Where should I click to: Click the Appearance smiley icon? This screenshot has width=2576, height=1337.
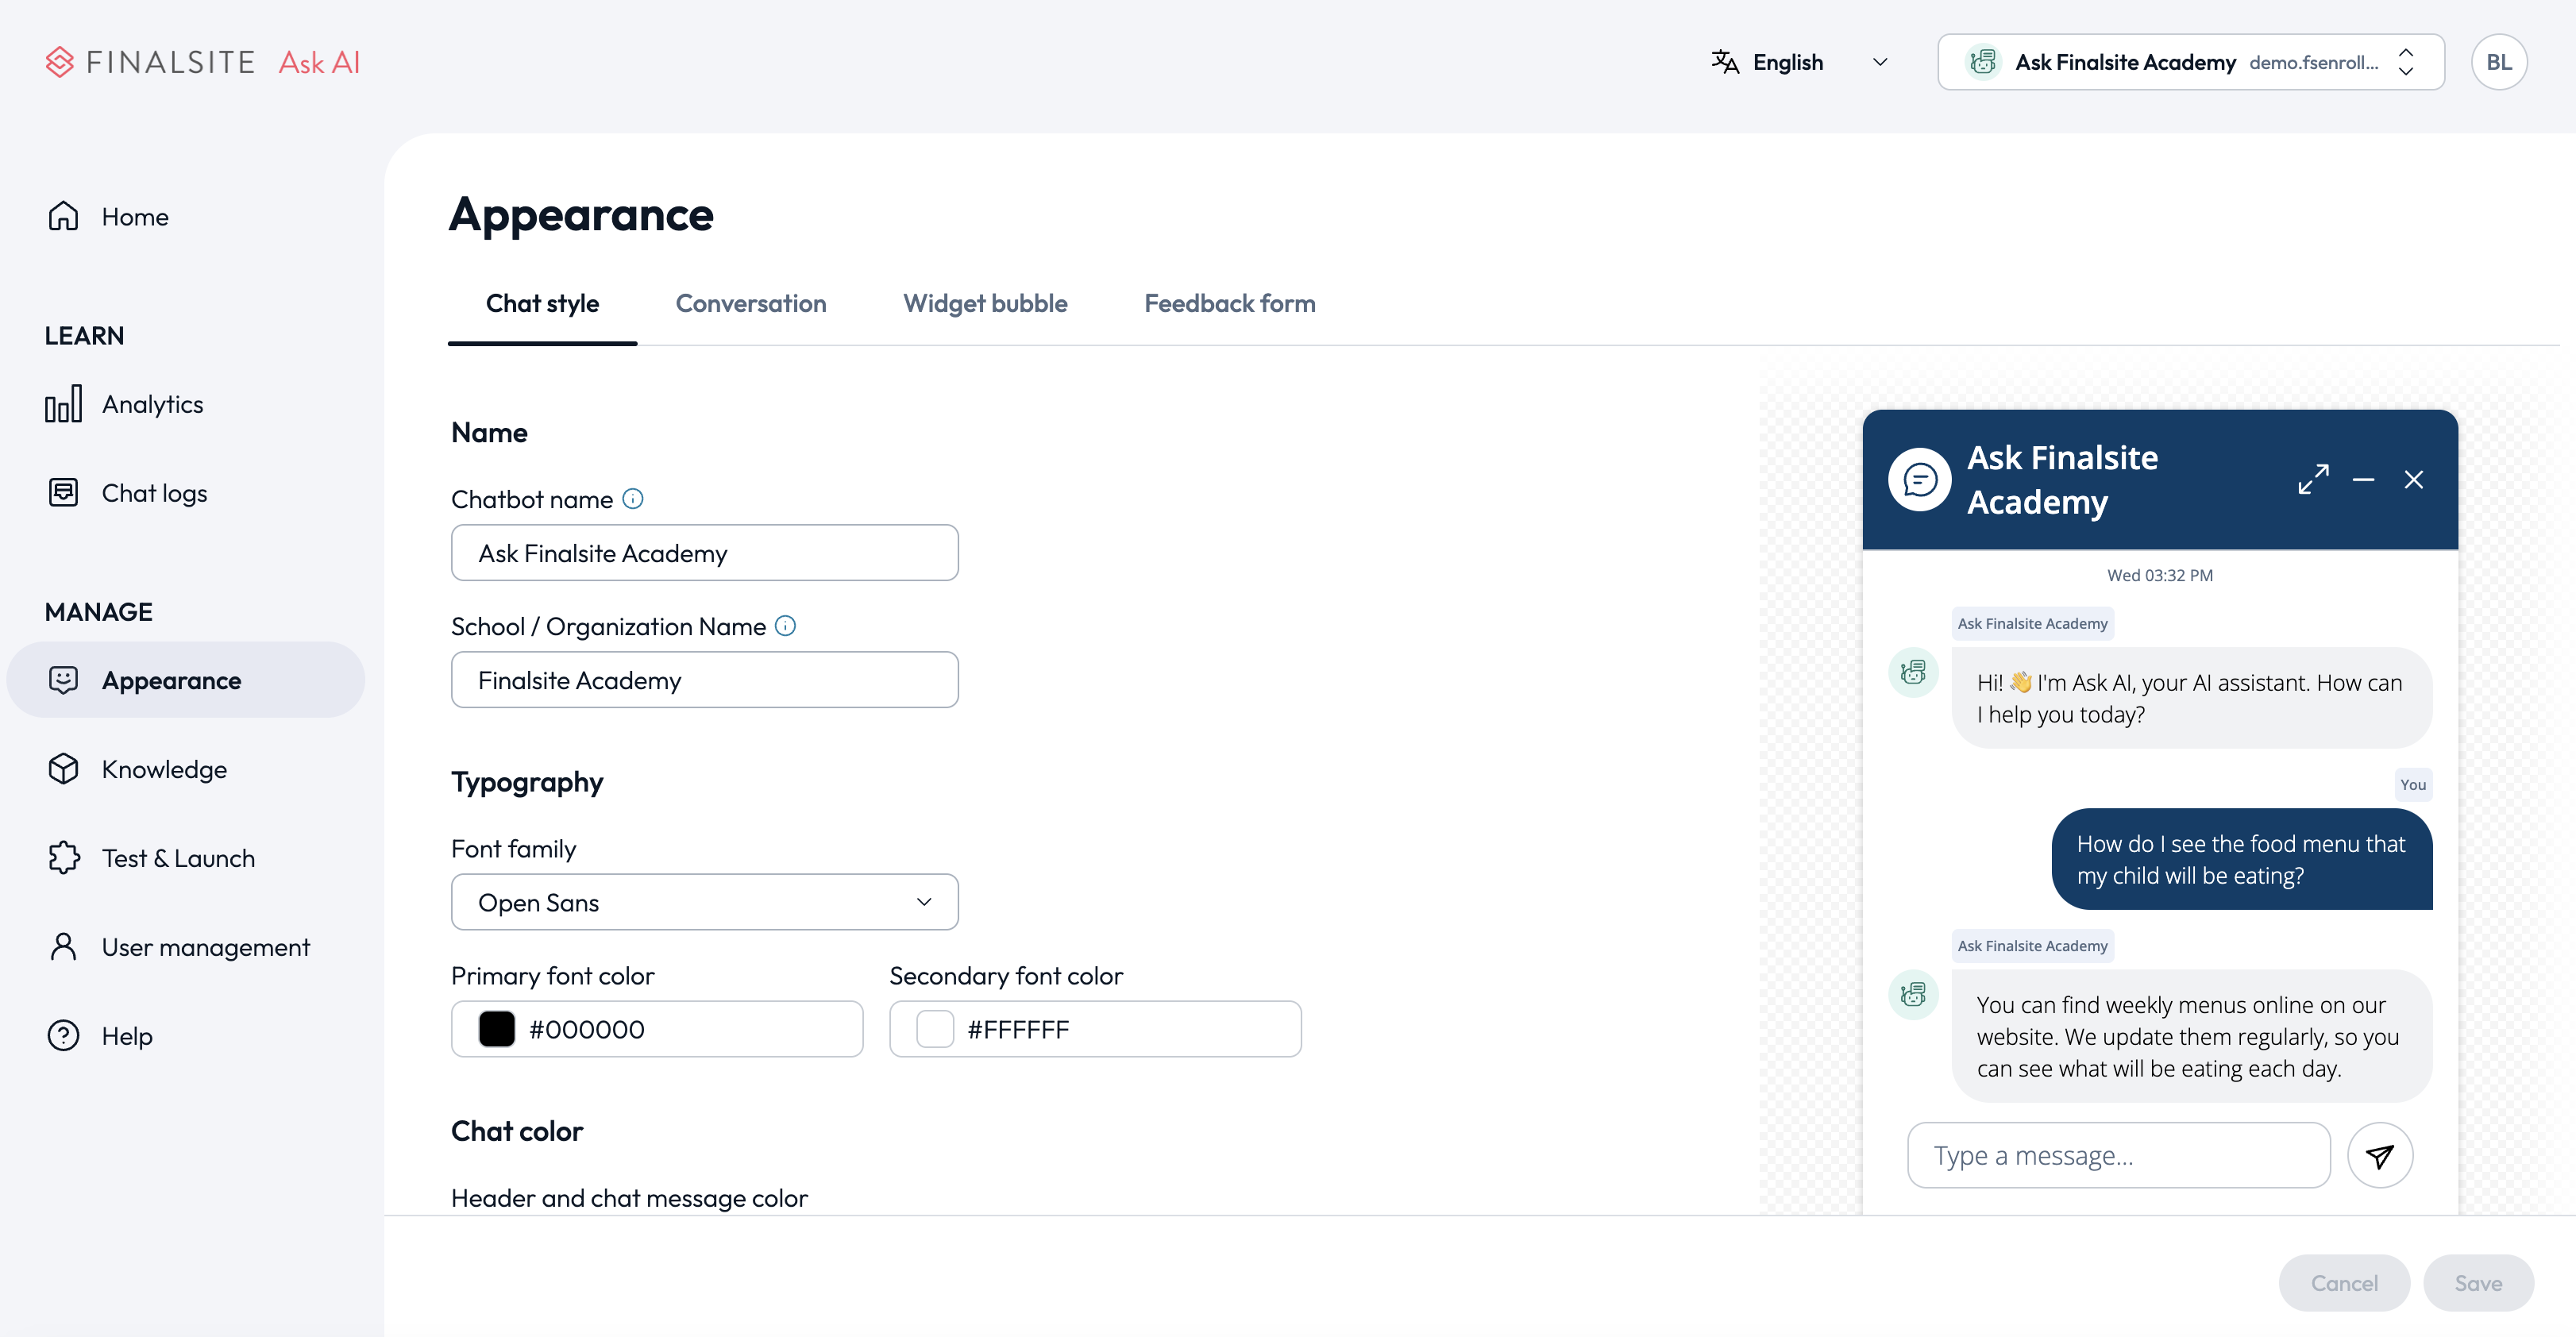tap(63, 680)
